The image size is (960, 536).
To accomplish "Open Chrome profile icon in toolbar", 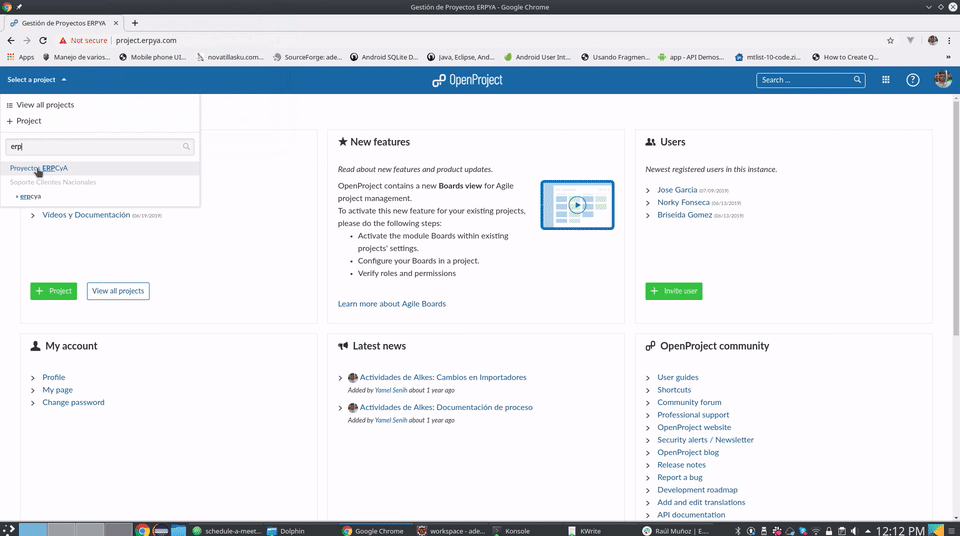I will pyautogui.click(x=932, y=40).
